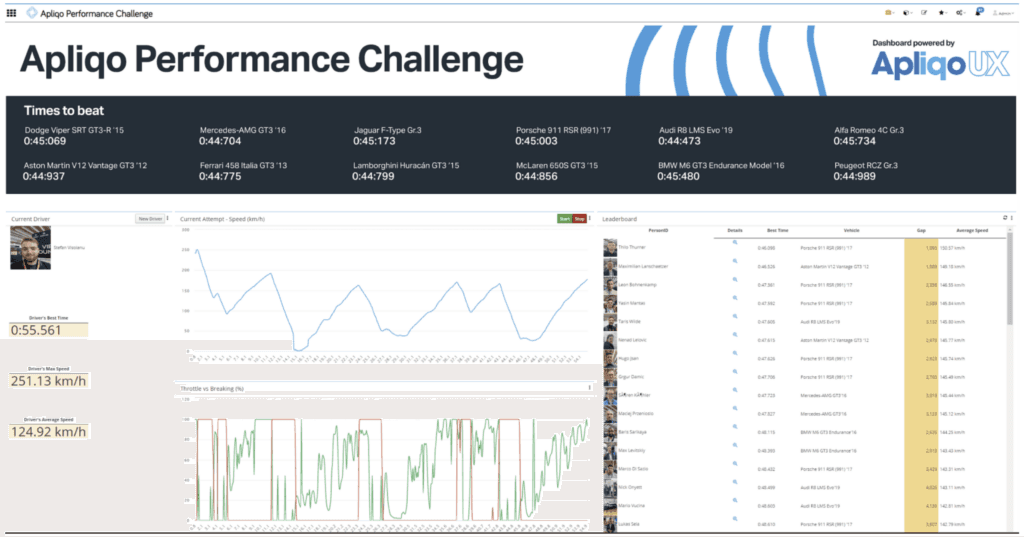Image resolution: width=1024 pixels, height=537 pixels.
Task: Open details magnifier for Thilo Thurner
Action: click(x=735, y=242)
